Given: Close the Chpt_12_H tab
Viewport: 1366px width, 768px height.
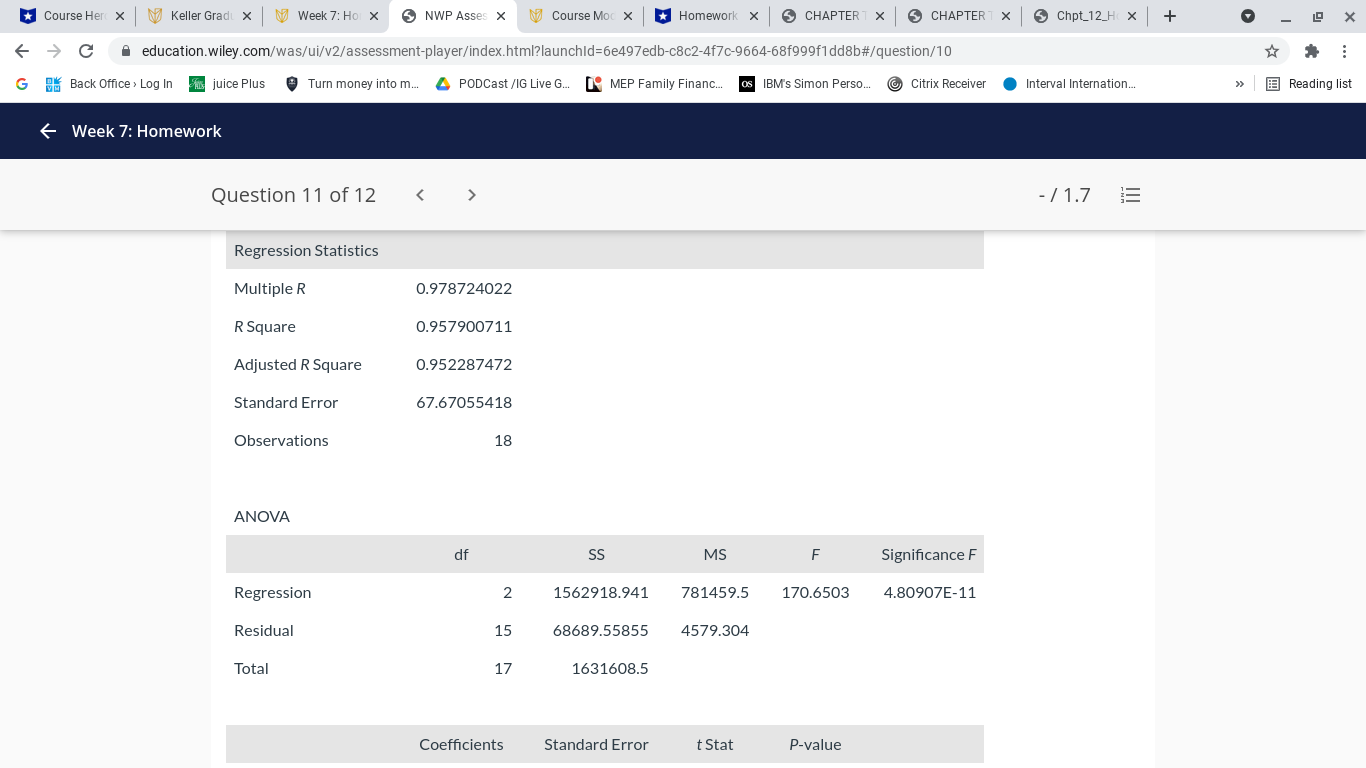Looking at the screenshot, I should coord(1132,16).
